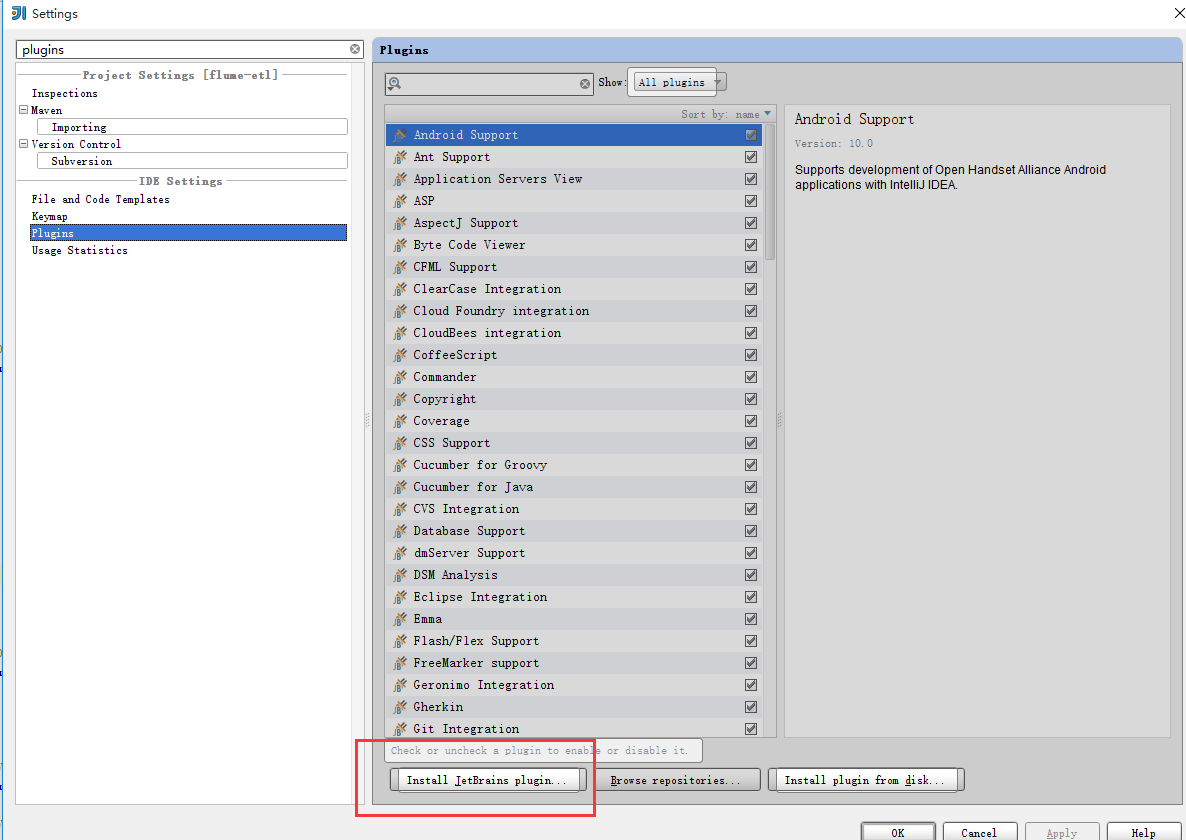This screenshot has width=1186, height=840.
Task: Disable the Application Servers View plugin checkbox
Action: [x=750, y=179]
